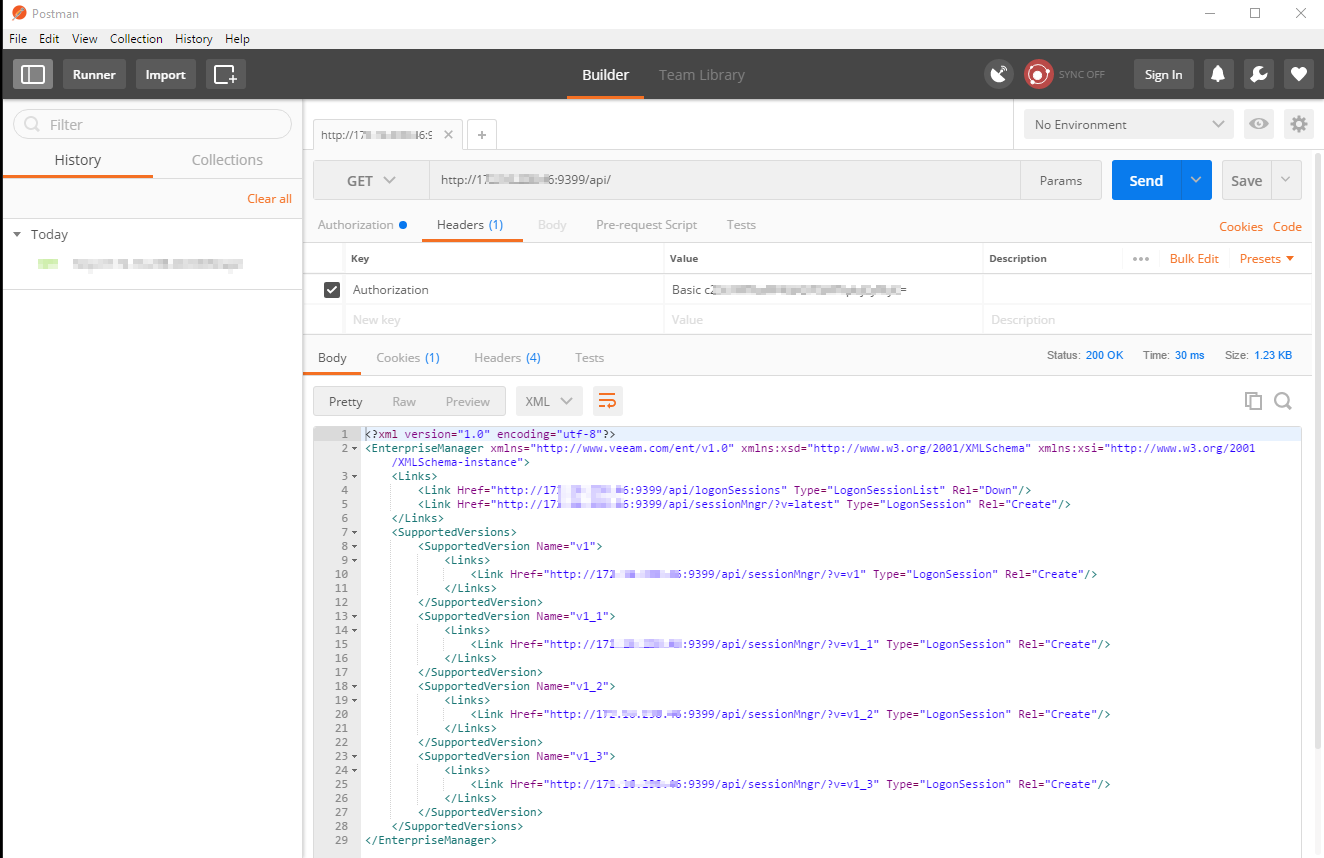Click the Postman logo in title bar

(x=19, y=13)
